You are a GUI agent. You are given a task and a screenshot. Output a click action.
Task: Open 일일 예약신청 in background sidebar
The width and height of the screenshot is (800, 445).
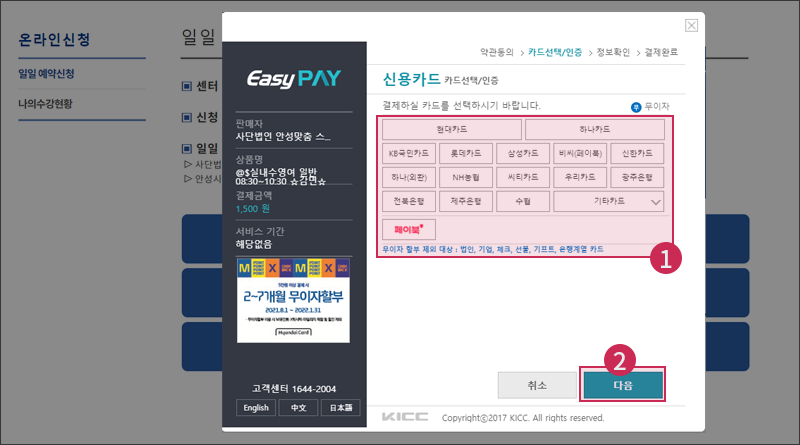point(46,73)
